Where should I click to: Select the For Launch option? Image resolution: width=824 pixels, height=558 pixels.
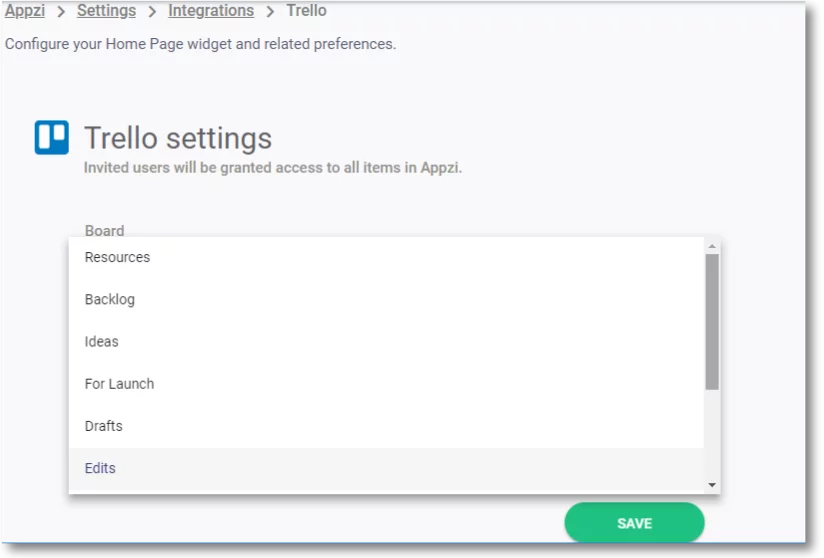[386, 384]
